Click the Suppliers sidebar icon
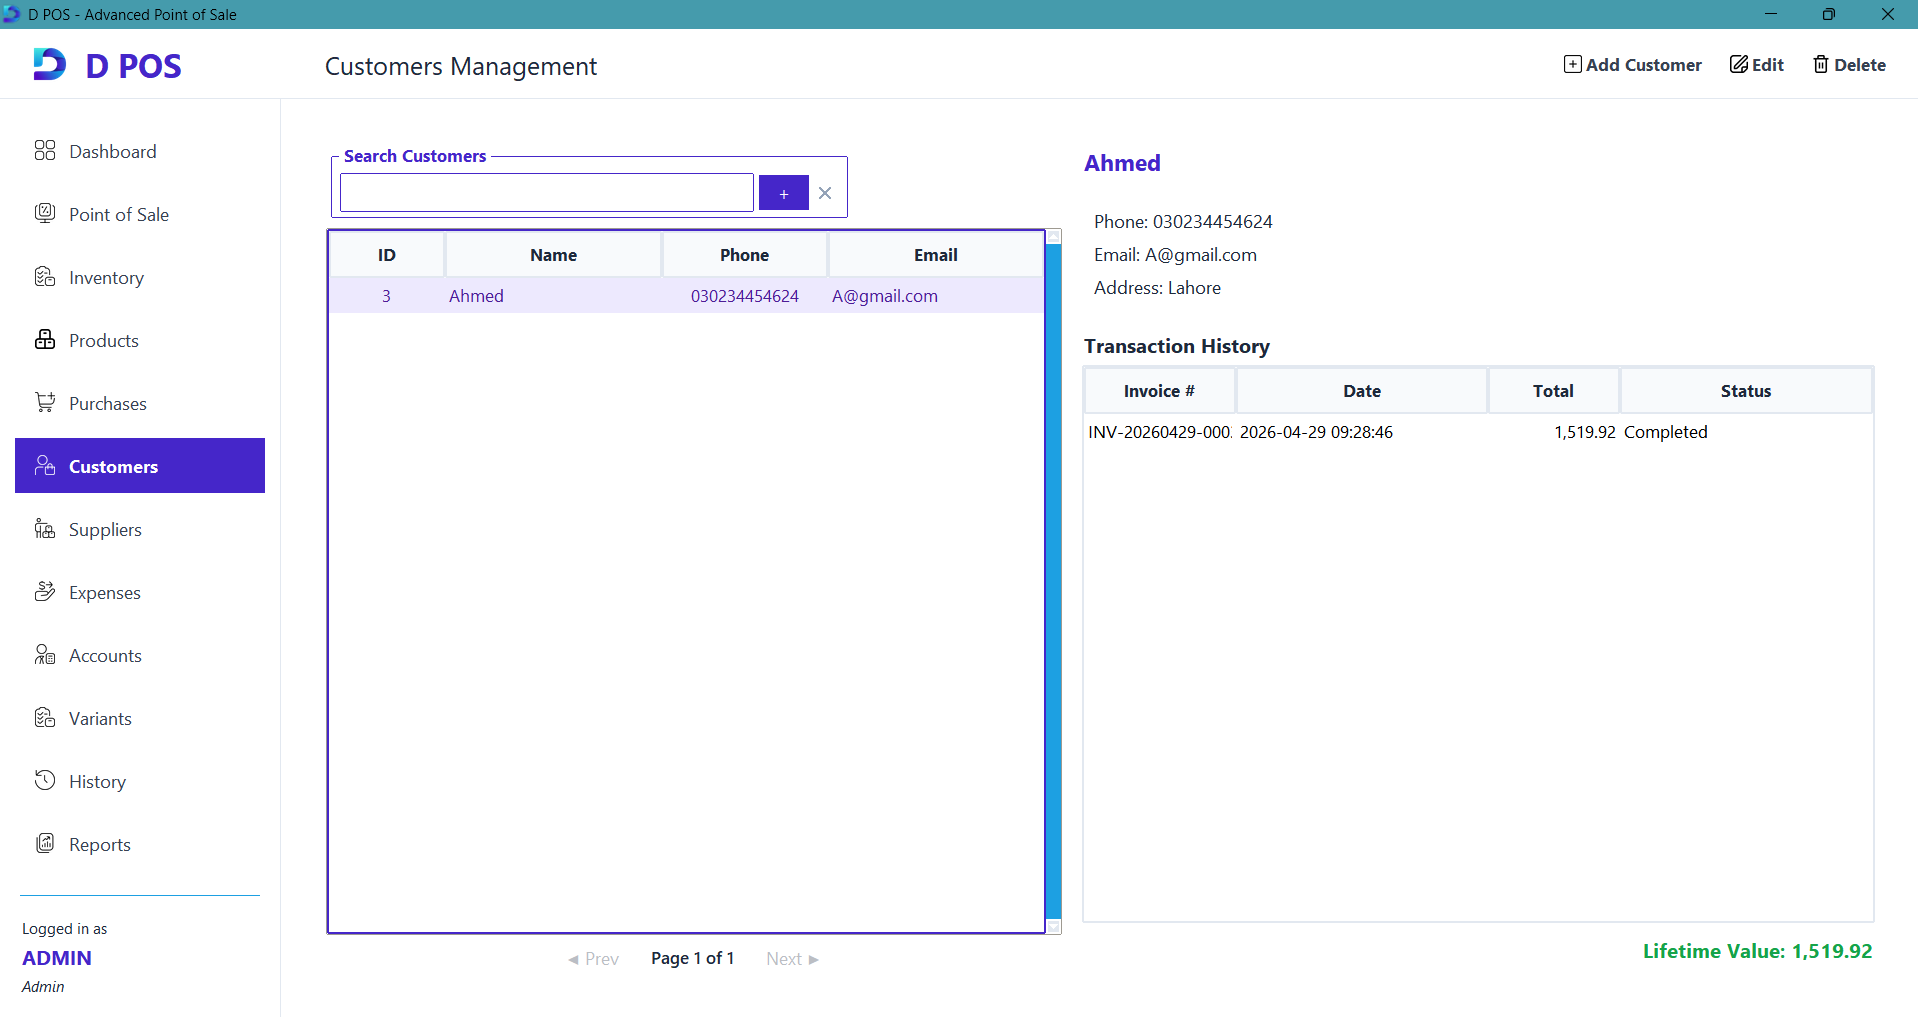Image resolution: width=1918 pixels, height=1017 pixels. [45, 528]
